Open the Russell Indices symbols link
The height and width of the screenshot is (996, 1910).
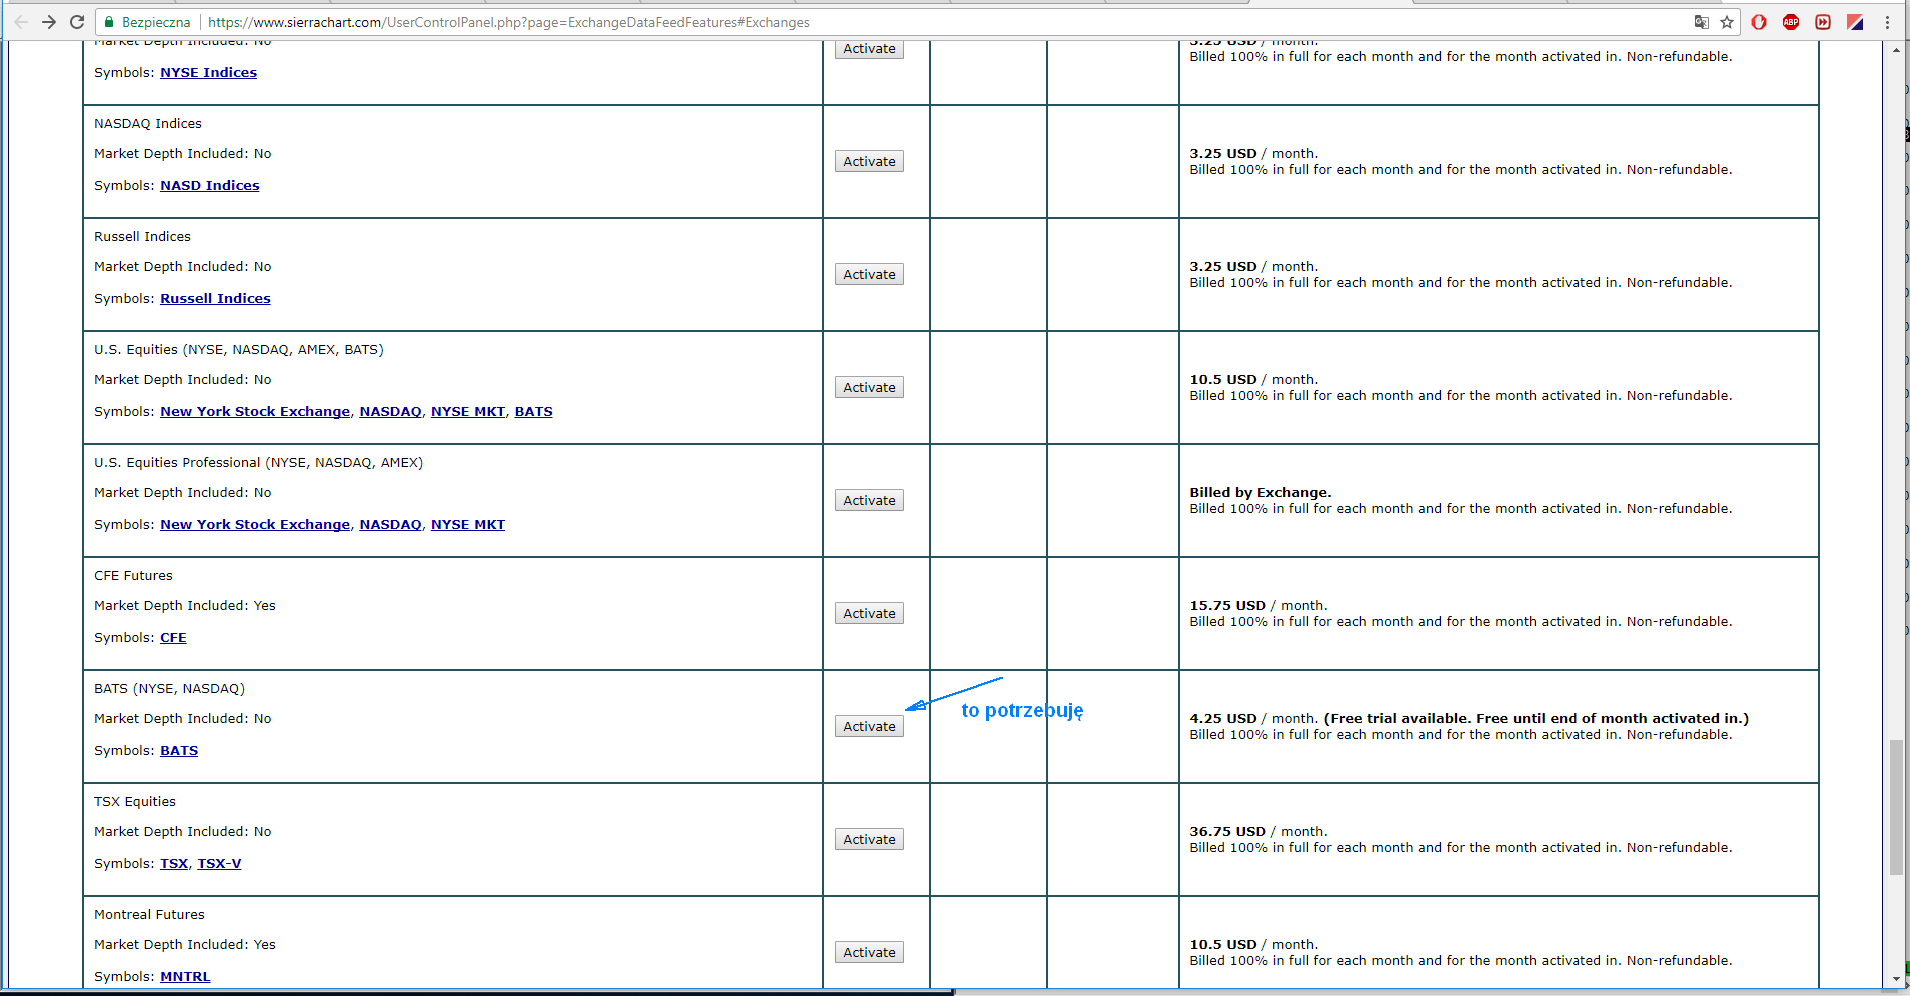[215, 299]
